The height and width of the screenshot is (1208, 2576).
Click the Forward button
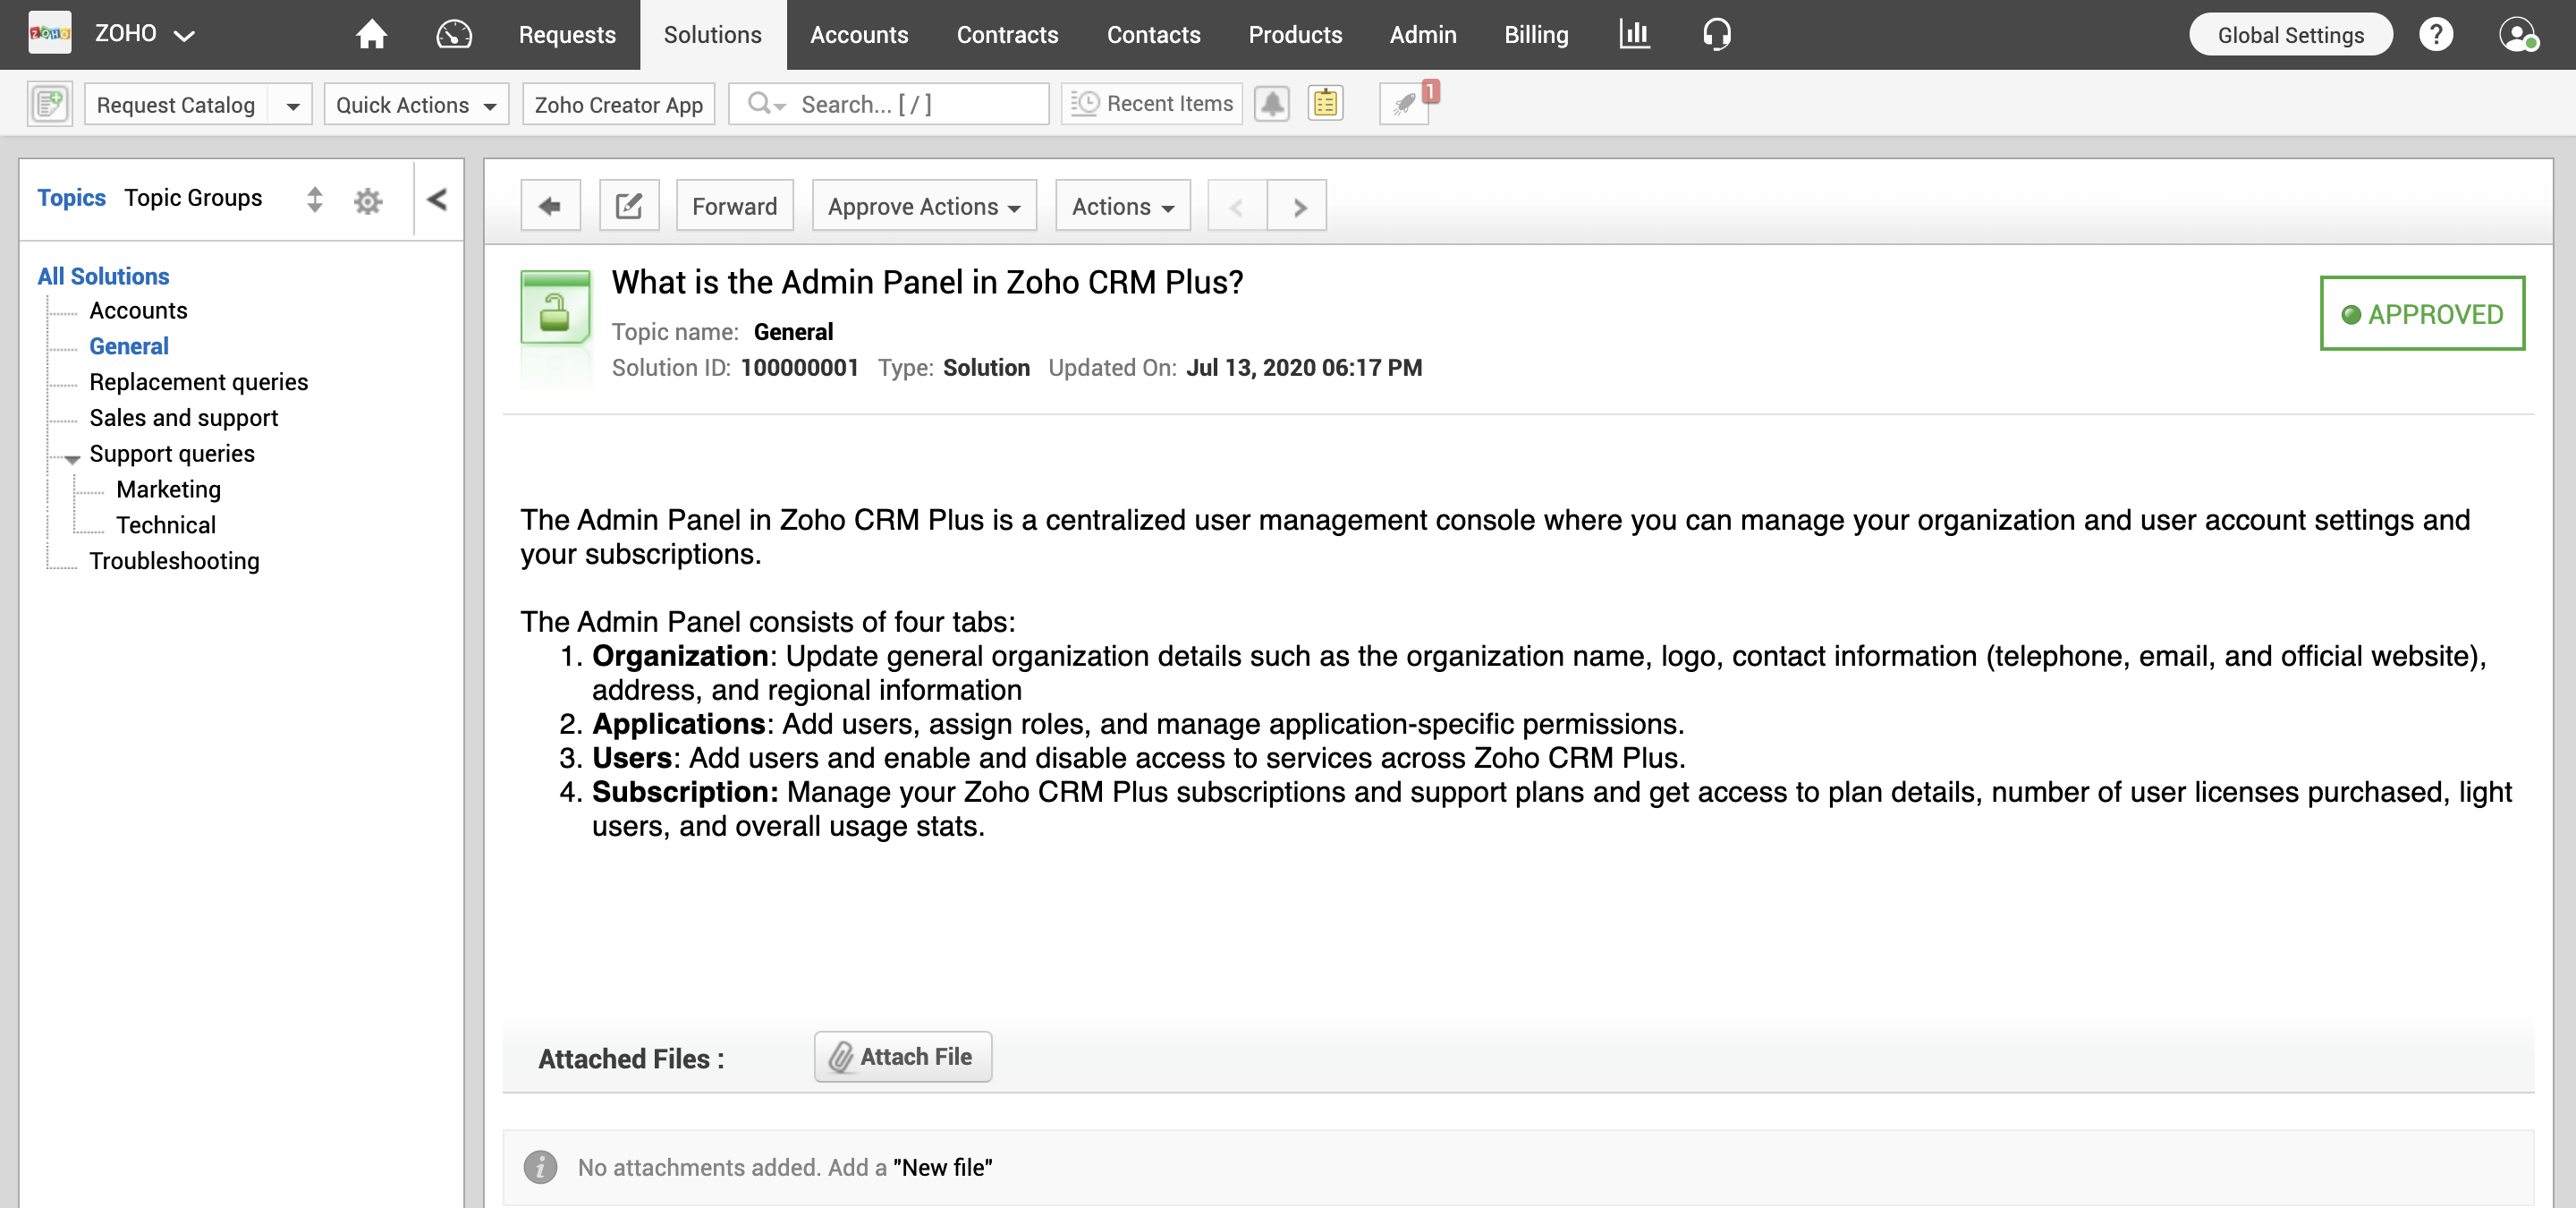(734, 206)
